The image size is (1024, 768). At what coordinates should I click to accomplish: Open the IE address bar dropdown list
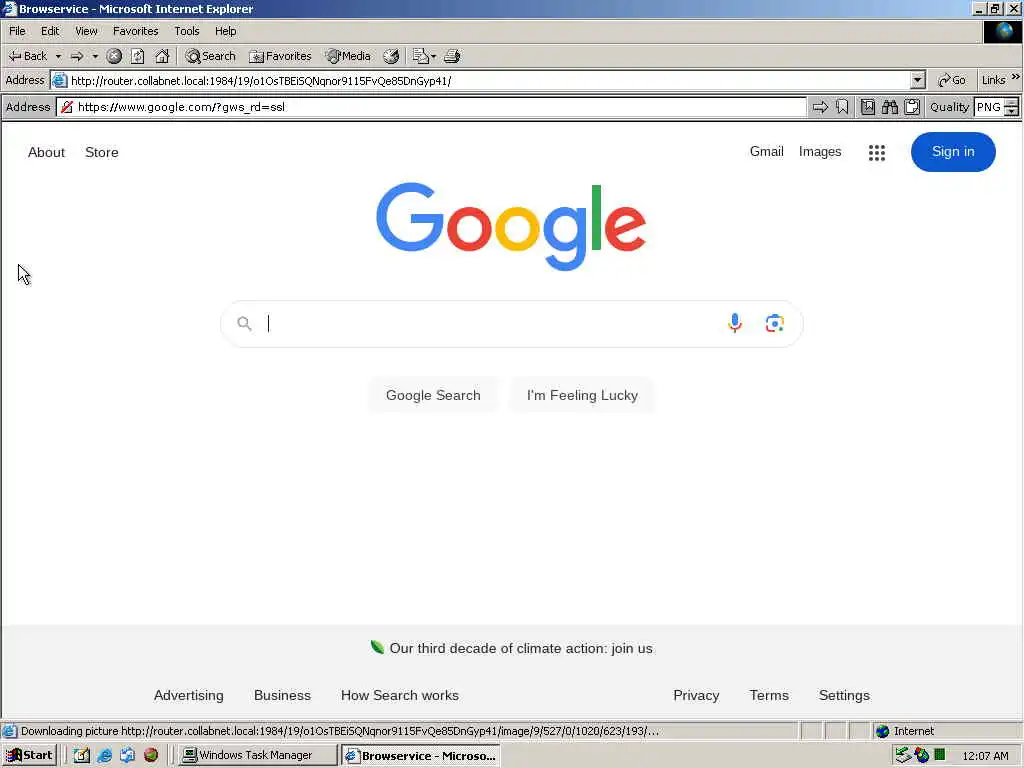click(918, 80)
